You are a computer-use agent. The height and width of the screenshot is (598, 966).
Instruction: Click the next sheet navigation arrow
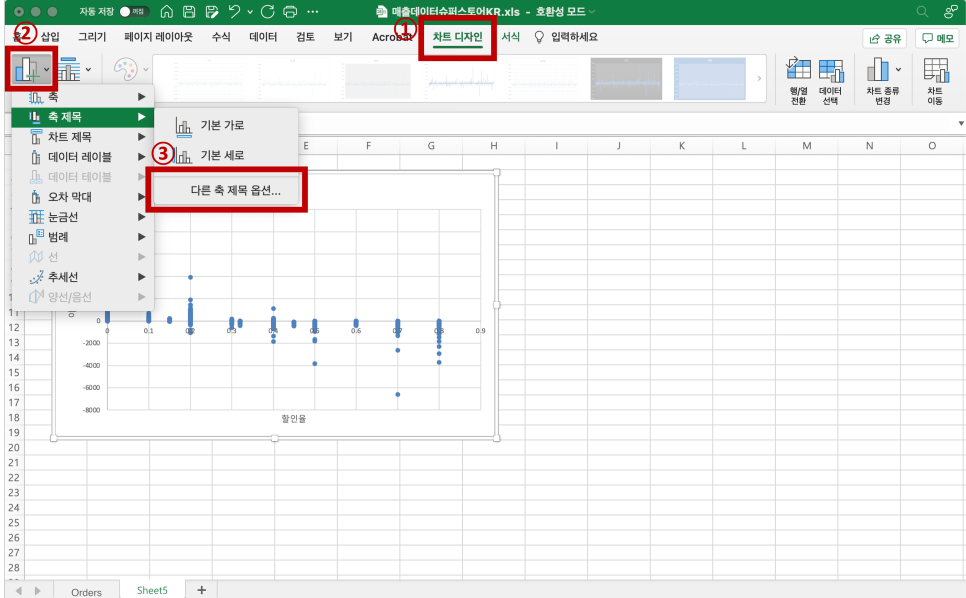[38, 591]
